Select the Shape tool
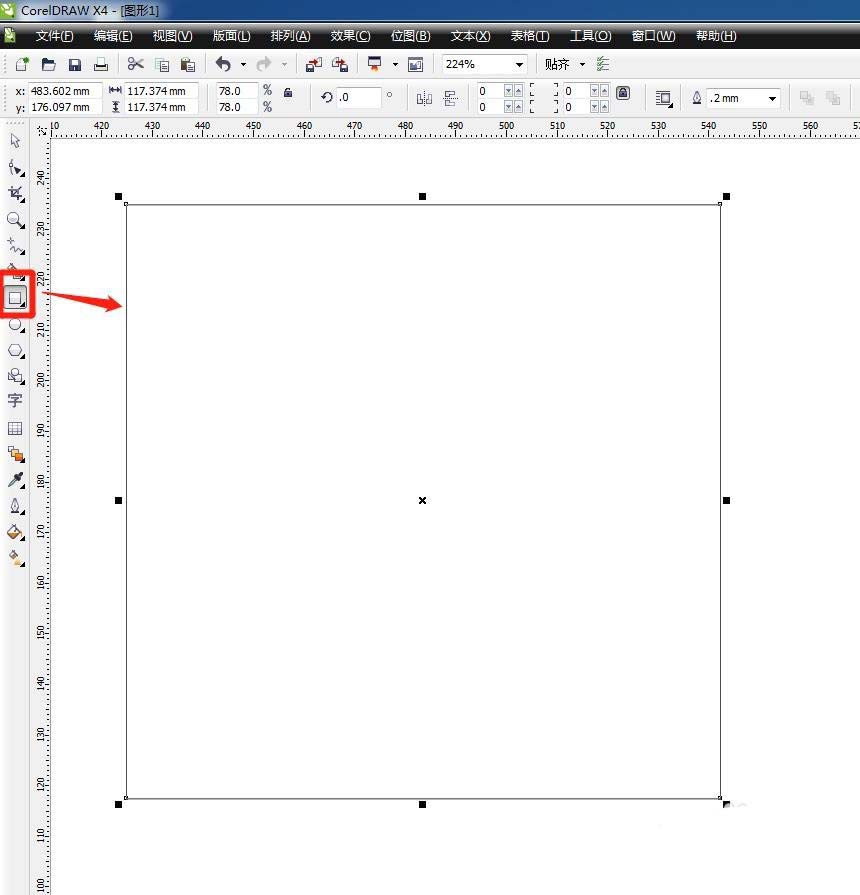The width and height of the screenshot is (860, 895). [15, 167]
